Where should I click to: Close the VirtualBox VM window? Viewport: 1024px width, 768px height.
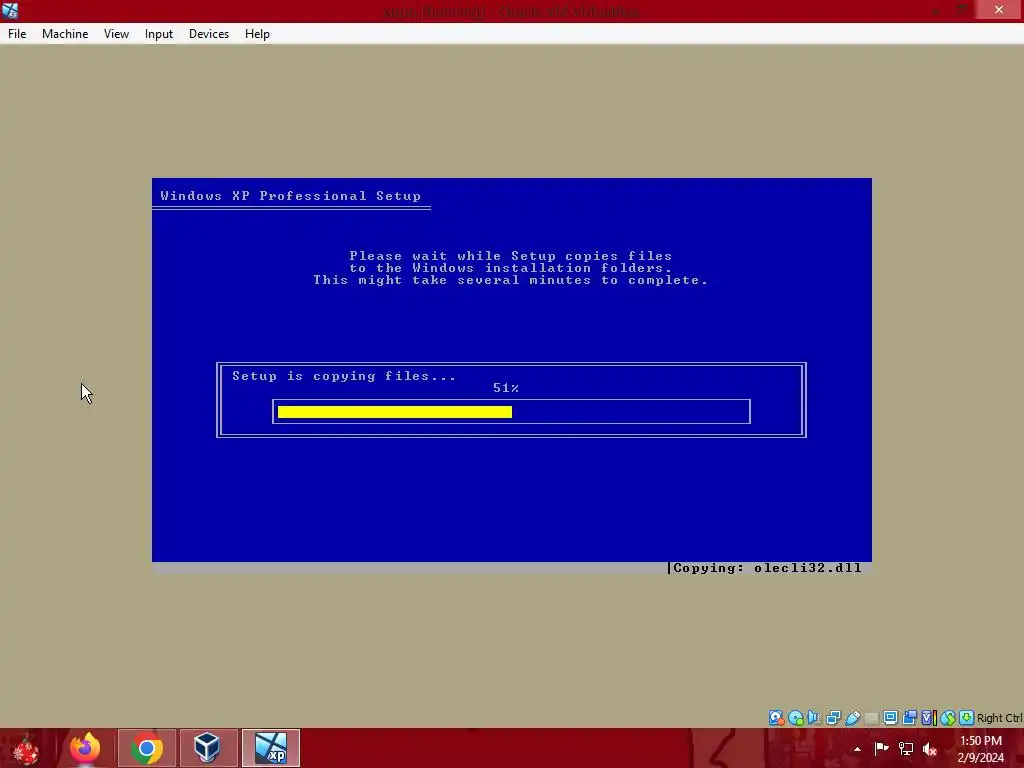[x=999, y=10]
